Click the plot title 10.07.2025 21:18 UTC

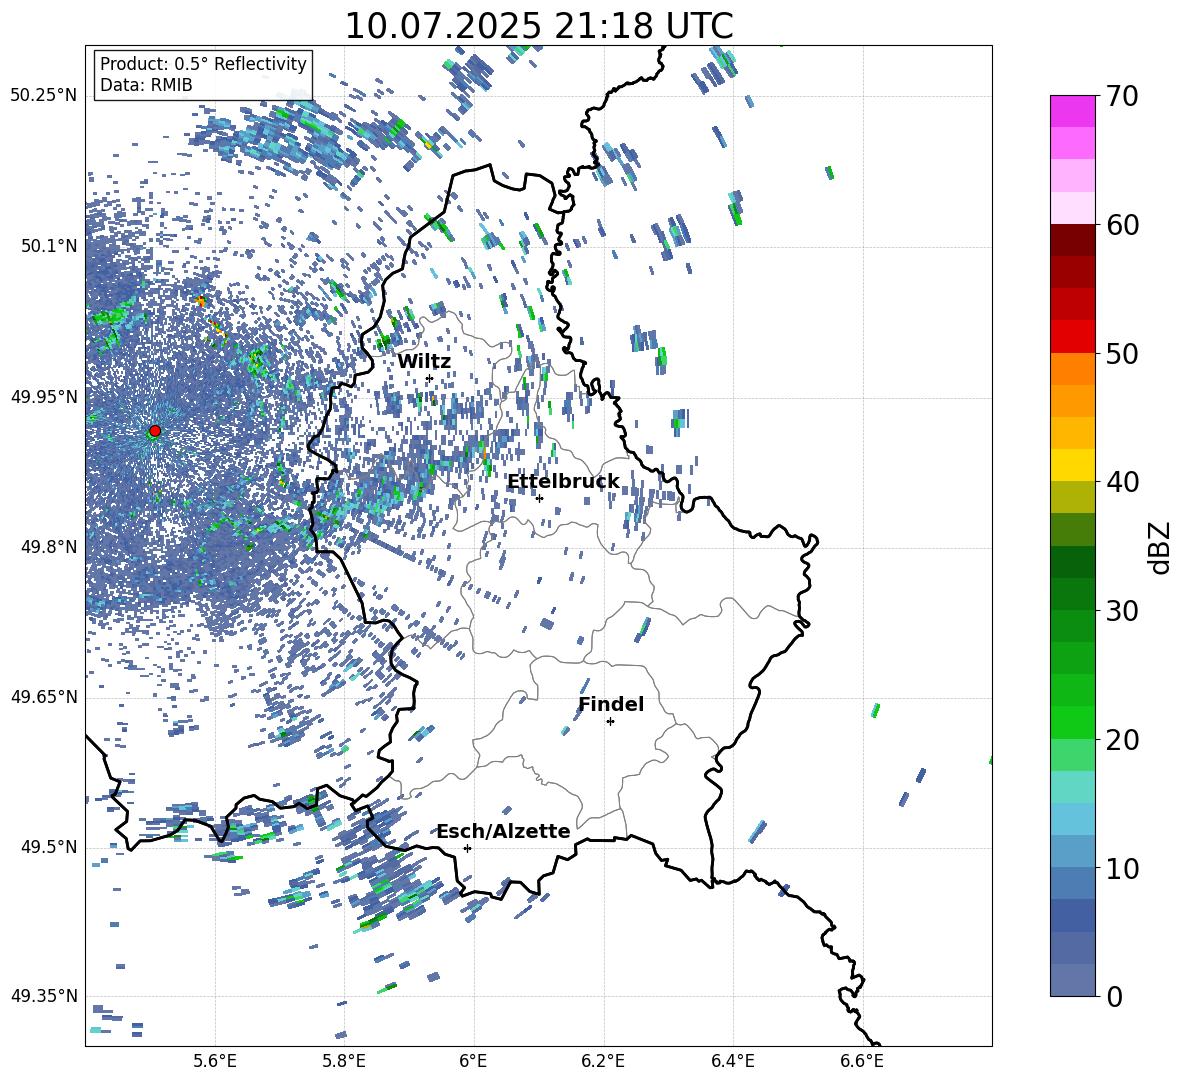[539, 26]
